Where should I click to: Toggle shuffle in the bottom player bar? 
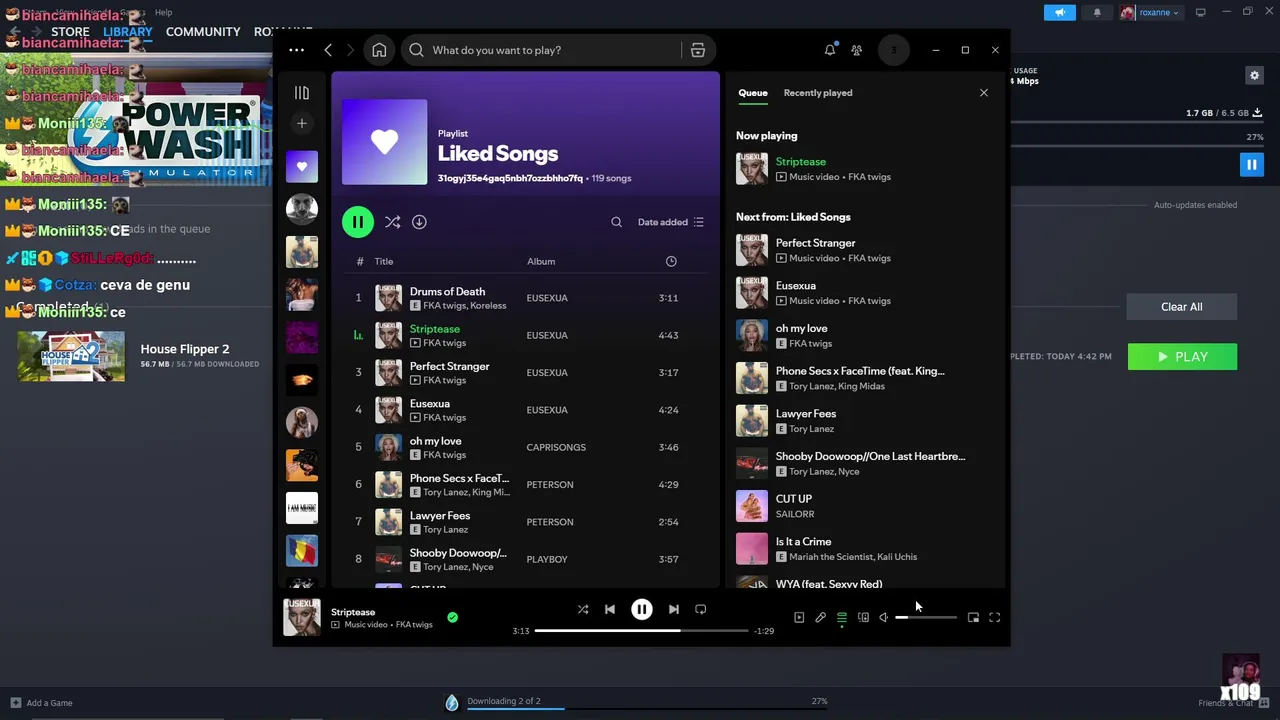click(583, 609)
